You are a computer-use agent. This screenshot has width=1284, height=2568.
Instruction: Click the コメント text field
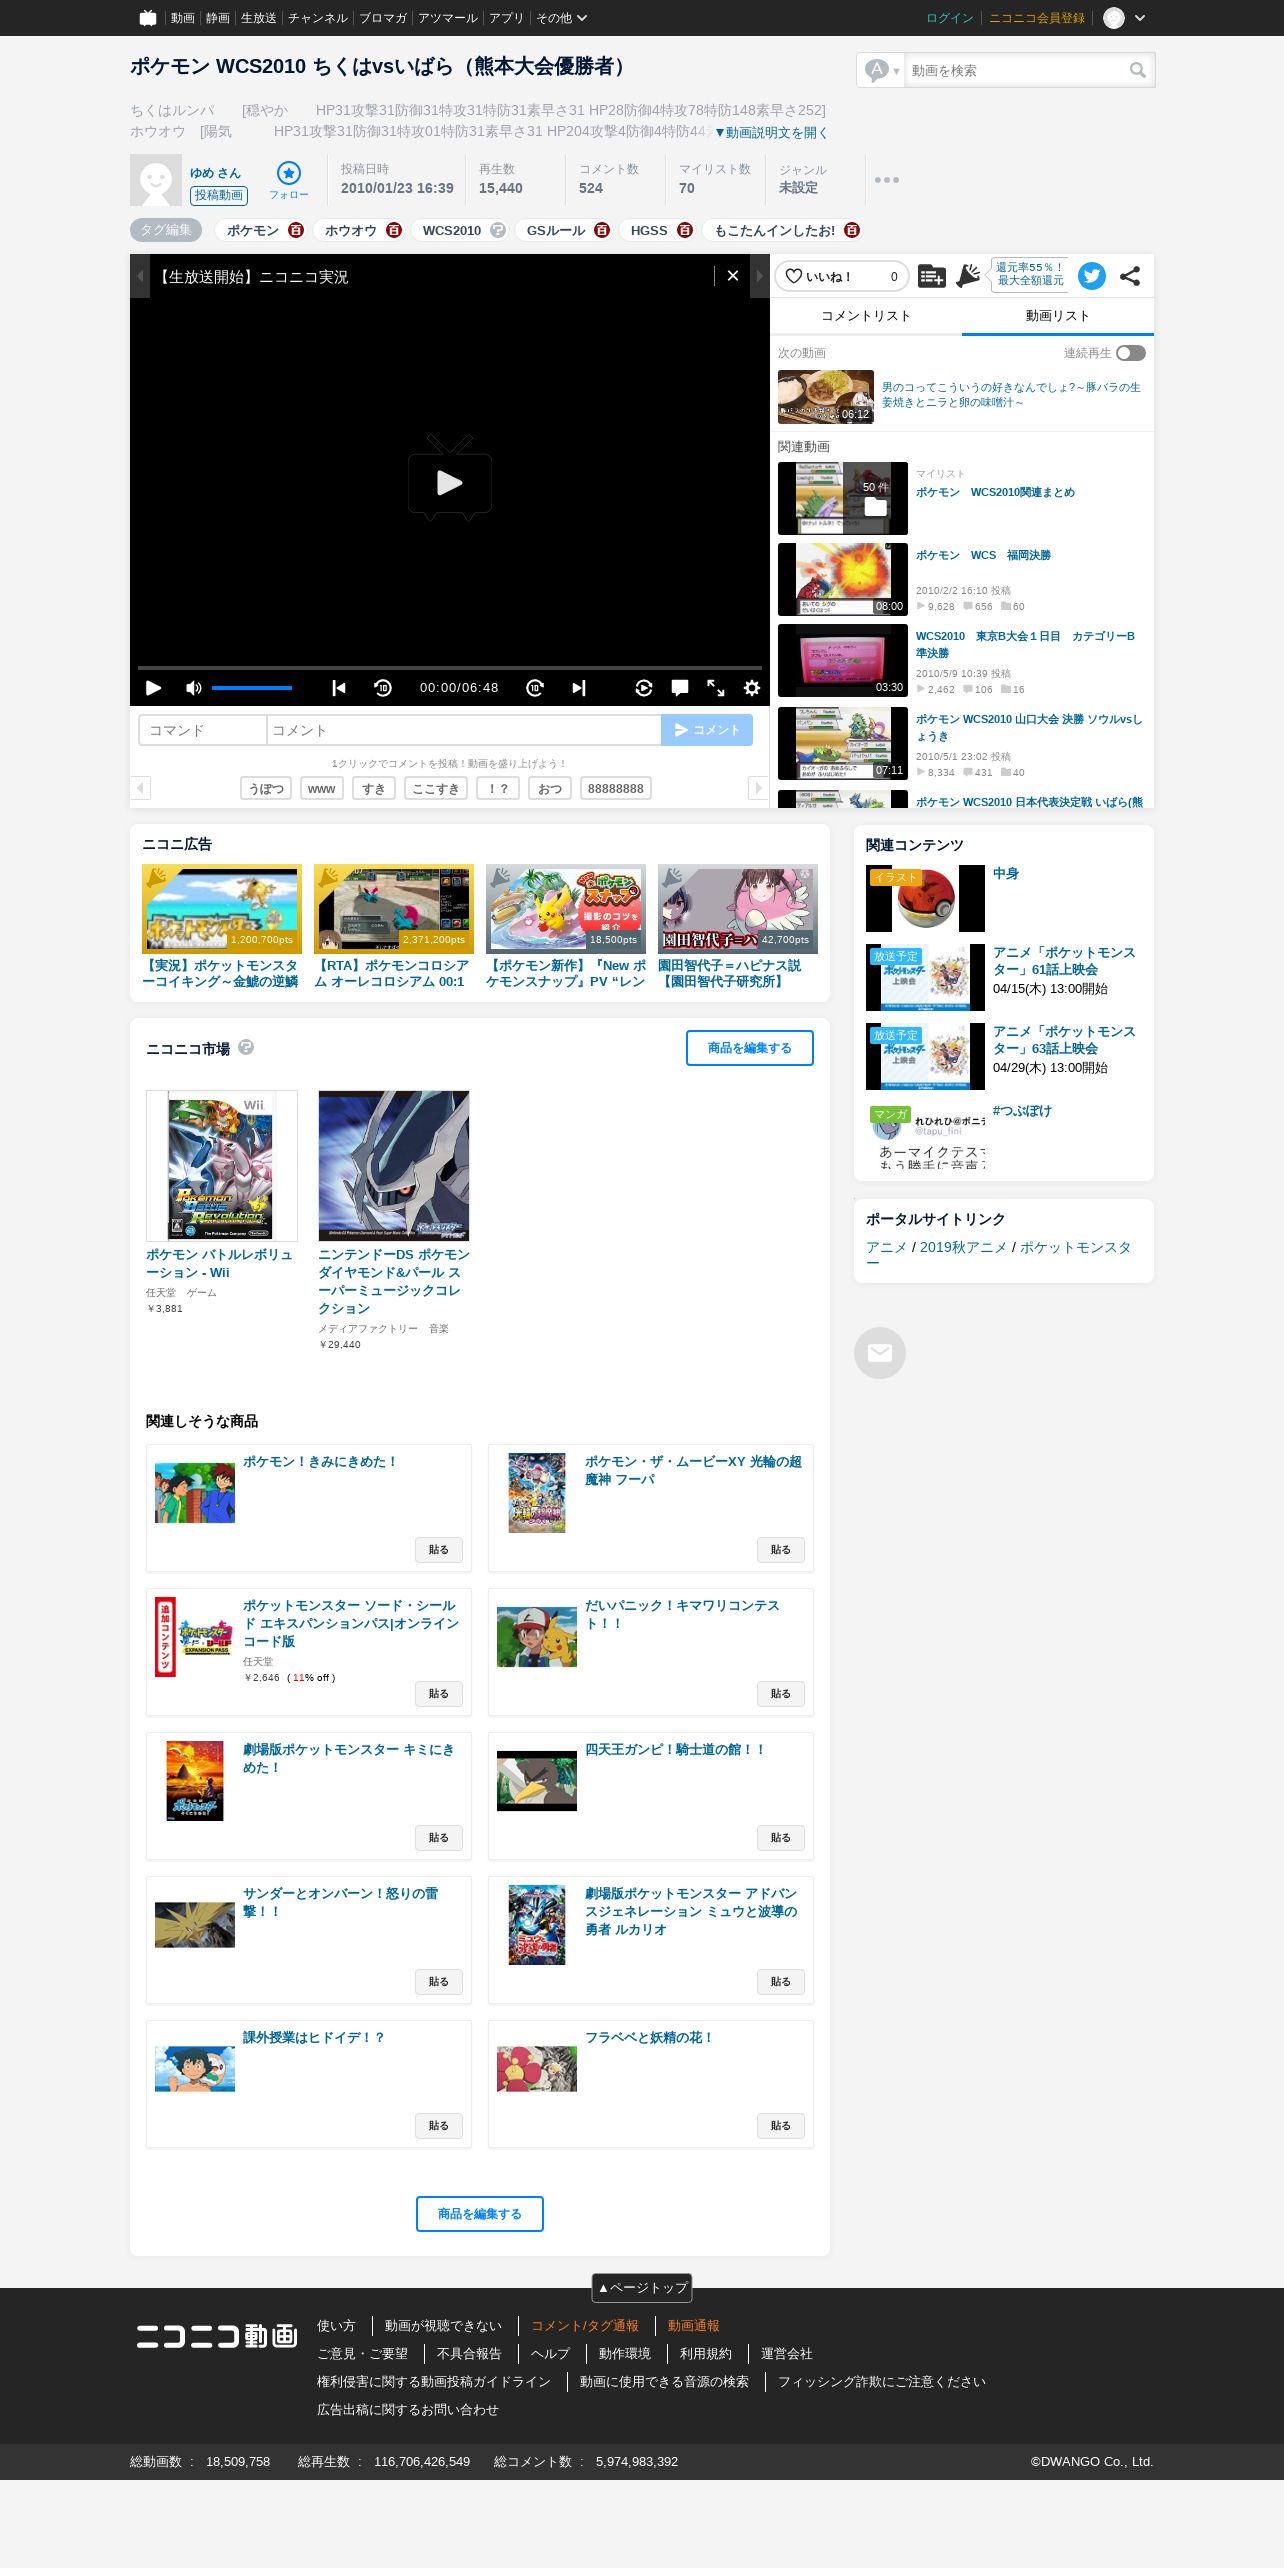tap(464, 730)
